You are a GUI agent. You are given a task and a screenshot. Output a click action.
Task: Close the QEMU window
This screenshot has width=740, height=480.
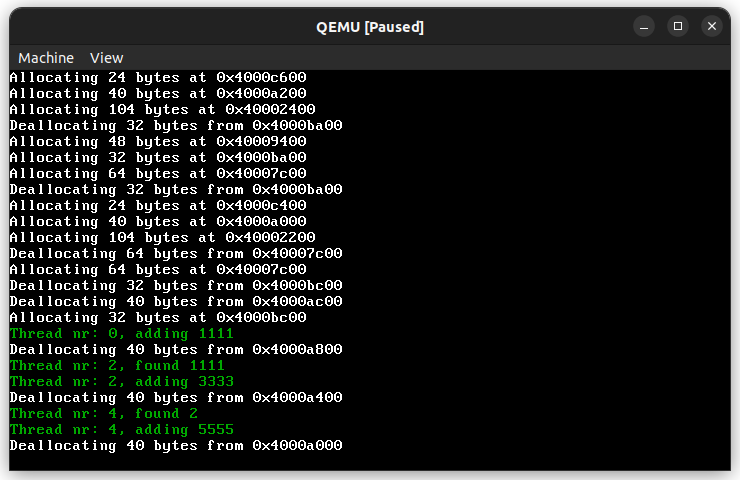coord(712,26)
